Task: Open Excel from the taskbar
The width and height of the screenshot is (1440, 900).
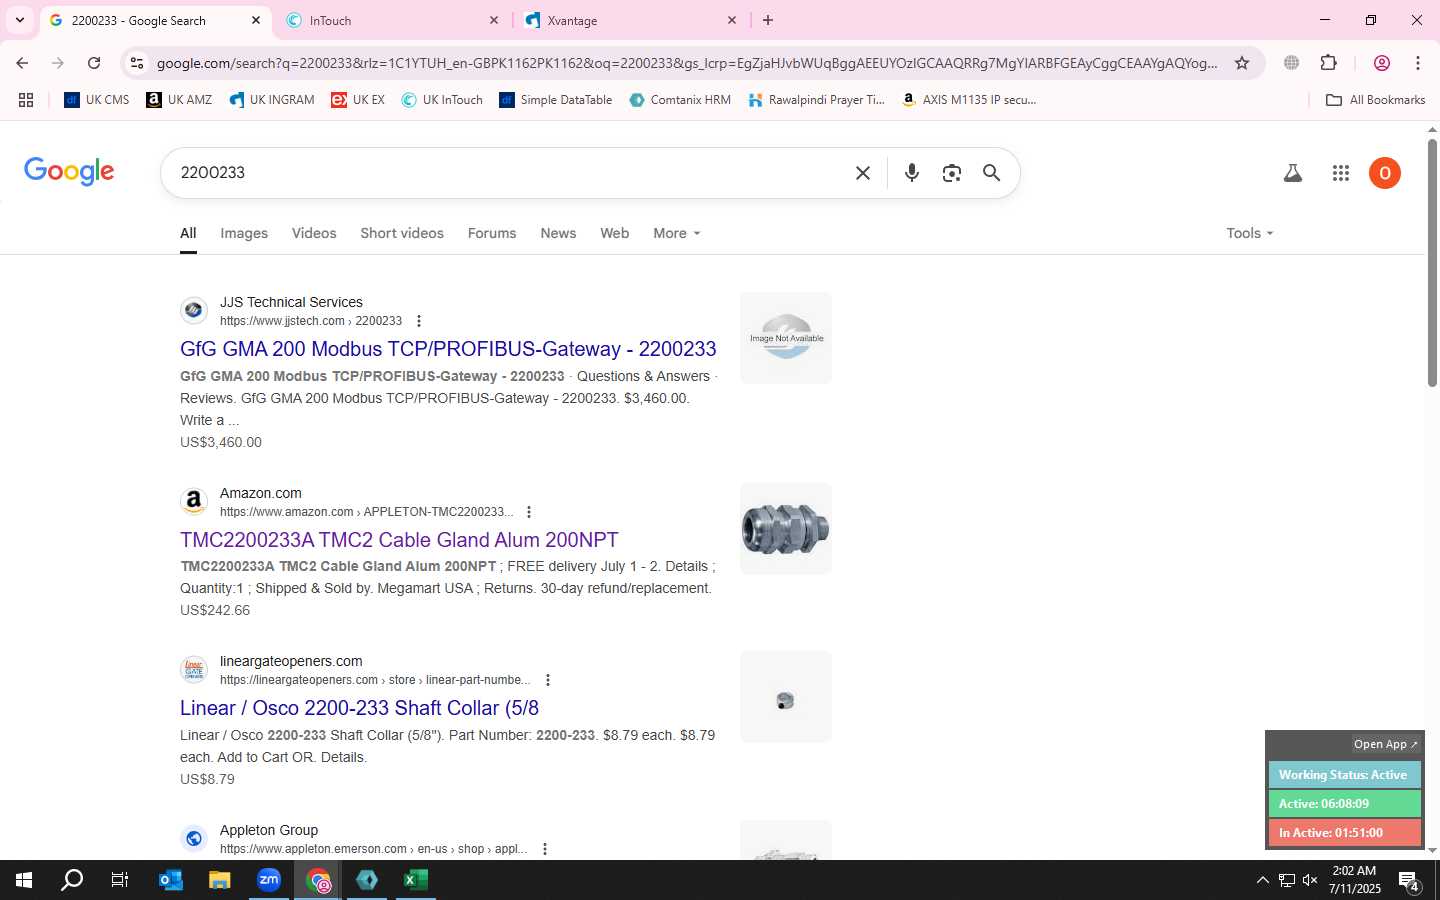Action: pyautogui.click(x=416, y=880)
